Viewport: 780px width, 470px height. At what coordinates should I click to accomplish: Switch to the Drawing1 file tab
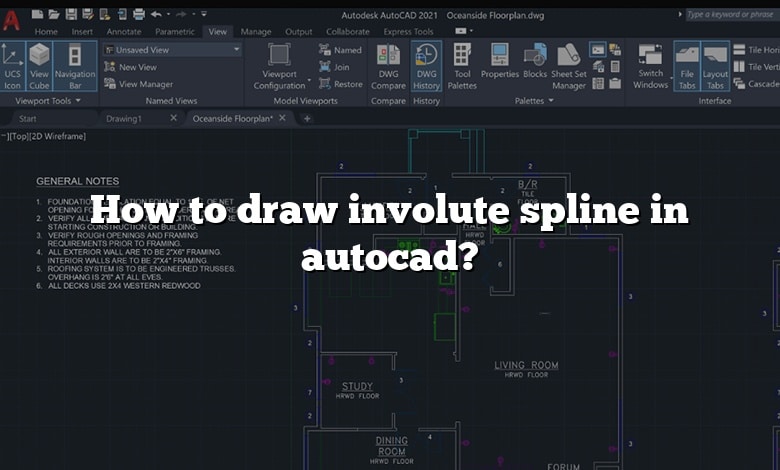(124, 118)
